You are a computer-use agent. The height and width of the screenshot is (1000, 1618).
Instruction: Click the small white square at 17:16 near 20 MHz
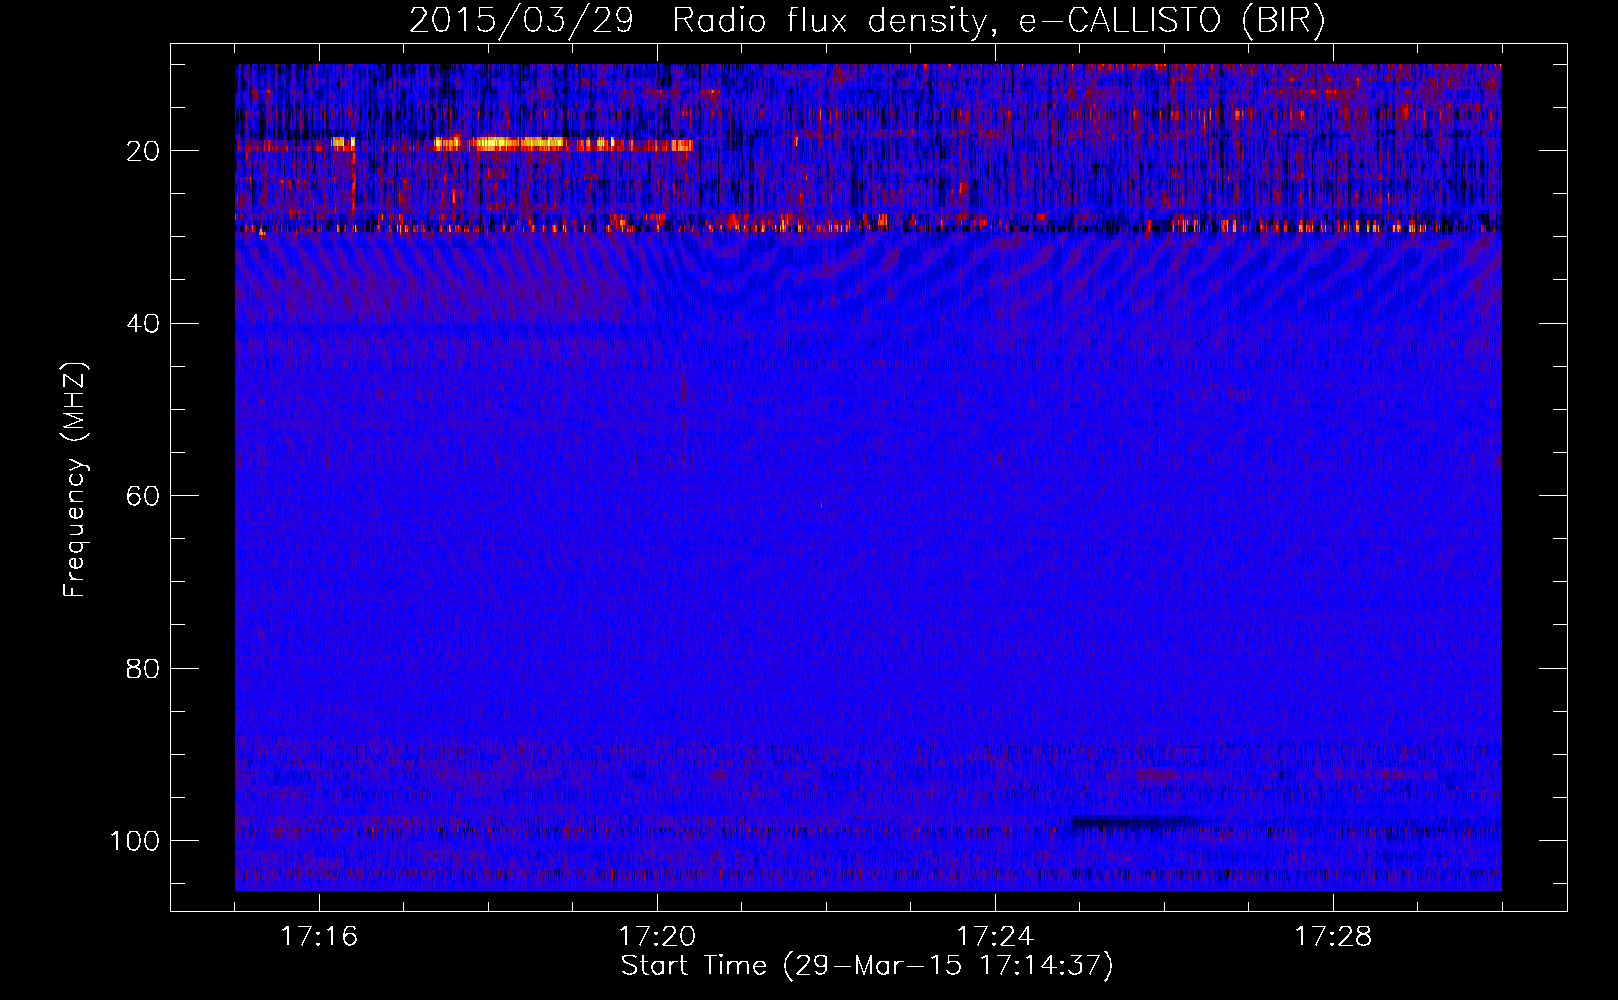point(342,143)
